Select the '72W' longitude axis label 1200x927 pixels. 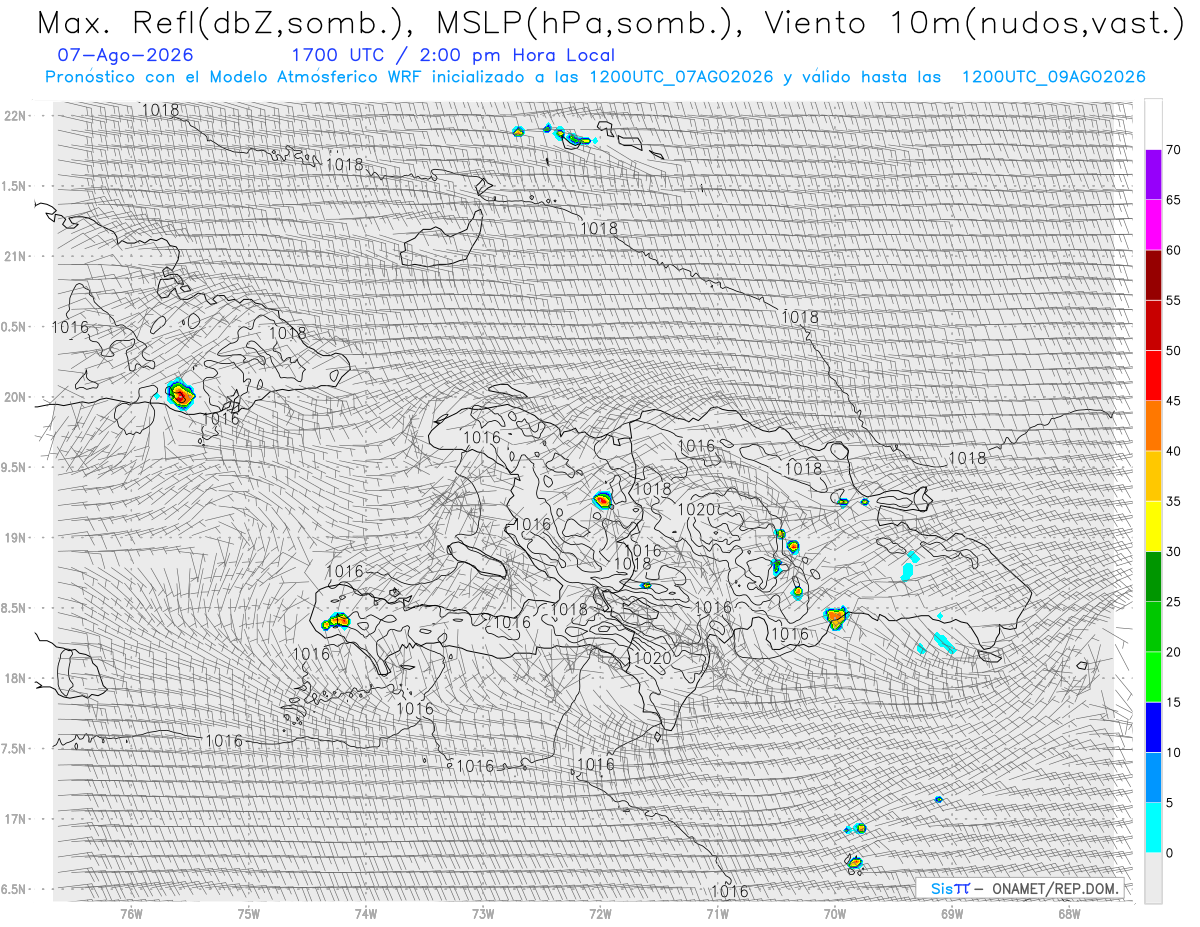click(x=600, y=913)
